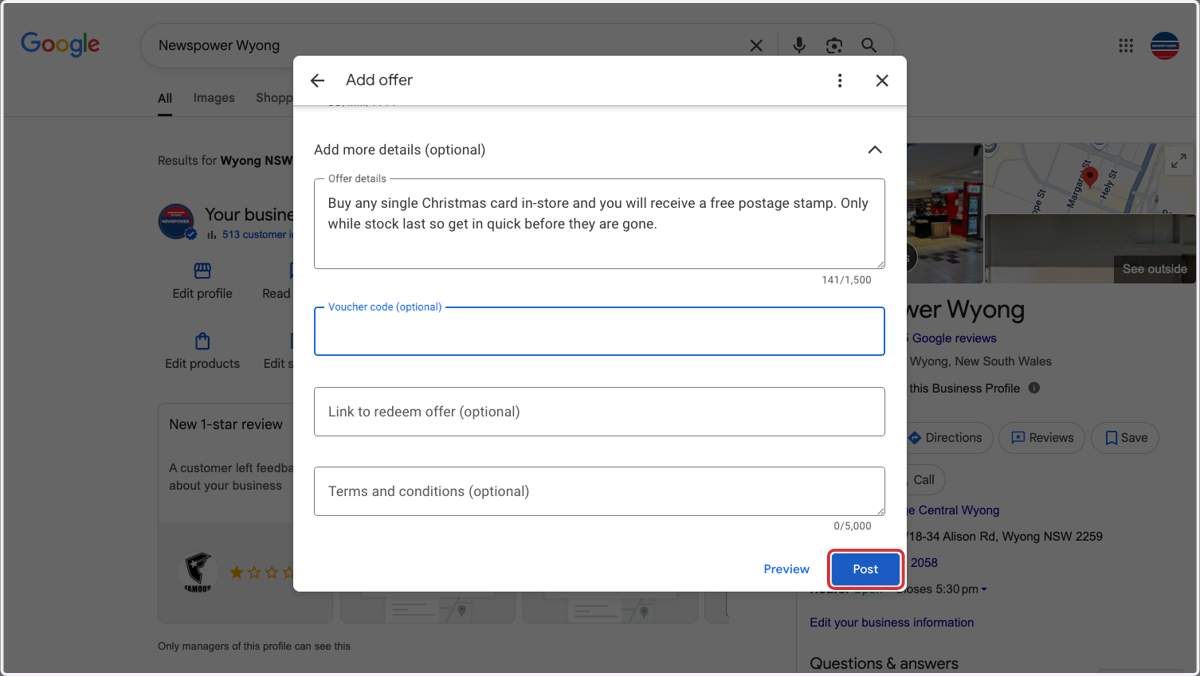Screen dimensions: 1200x676
Task: Expand the opening hours dropdown arrow
Action: tap(984, 590)
